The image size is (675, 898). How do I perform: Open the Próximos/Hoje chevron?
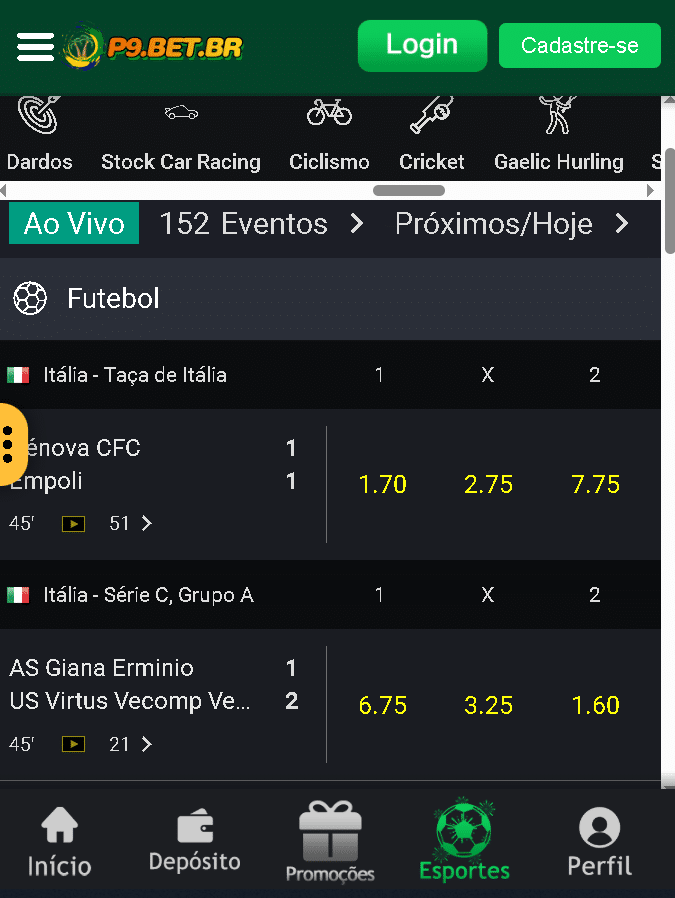click(625, 224)
